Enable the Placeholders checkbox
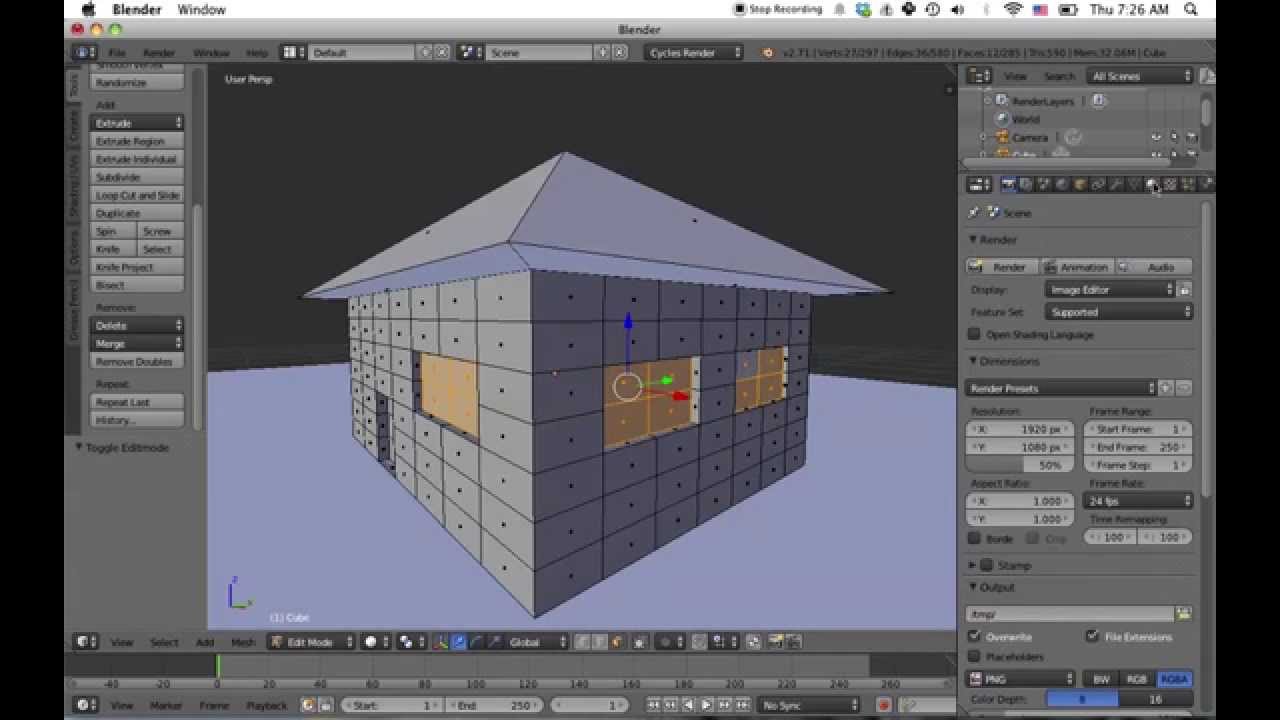Viewport: 1280px width, 720px height. 974,656
